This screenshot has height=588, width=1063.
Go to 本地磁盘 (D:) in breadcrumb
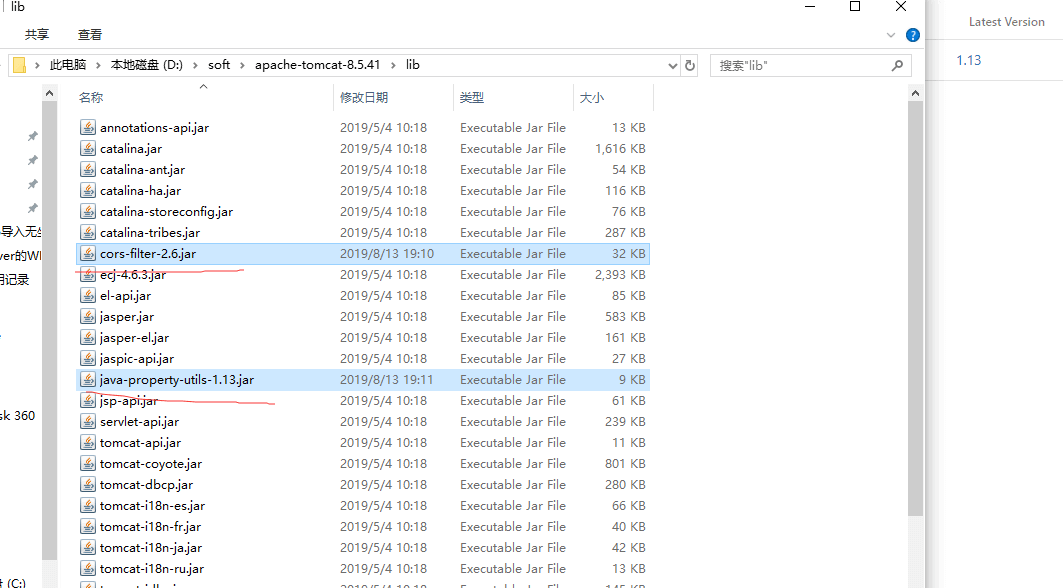pos(146,65)
